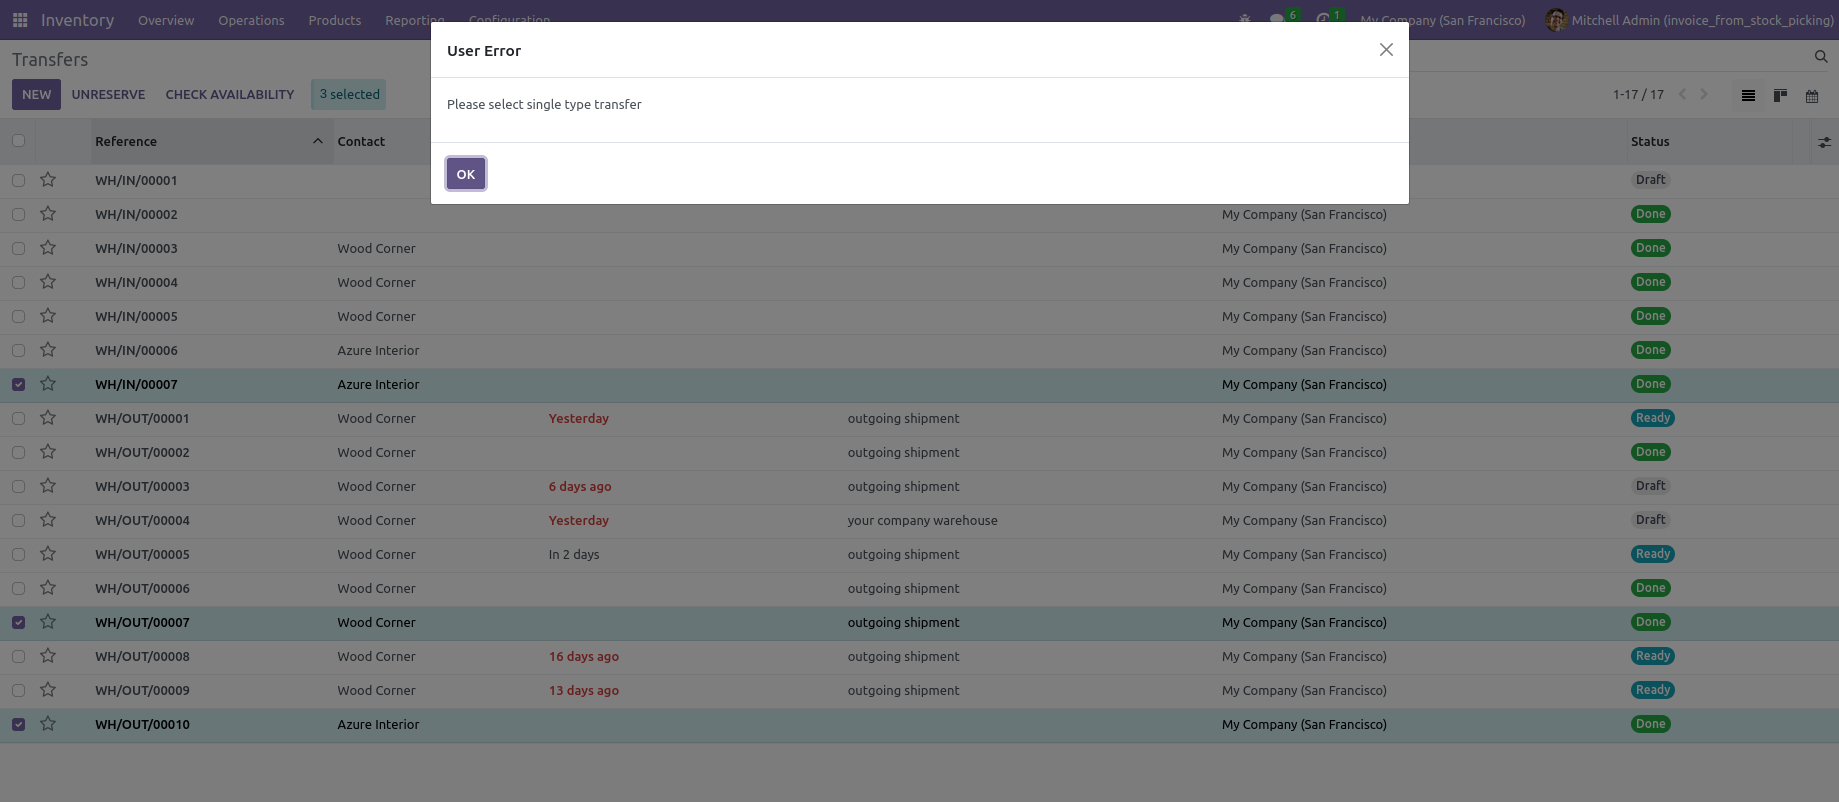Switch to calendar view icon

pyautogui.click(x=1812, y=96)
